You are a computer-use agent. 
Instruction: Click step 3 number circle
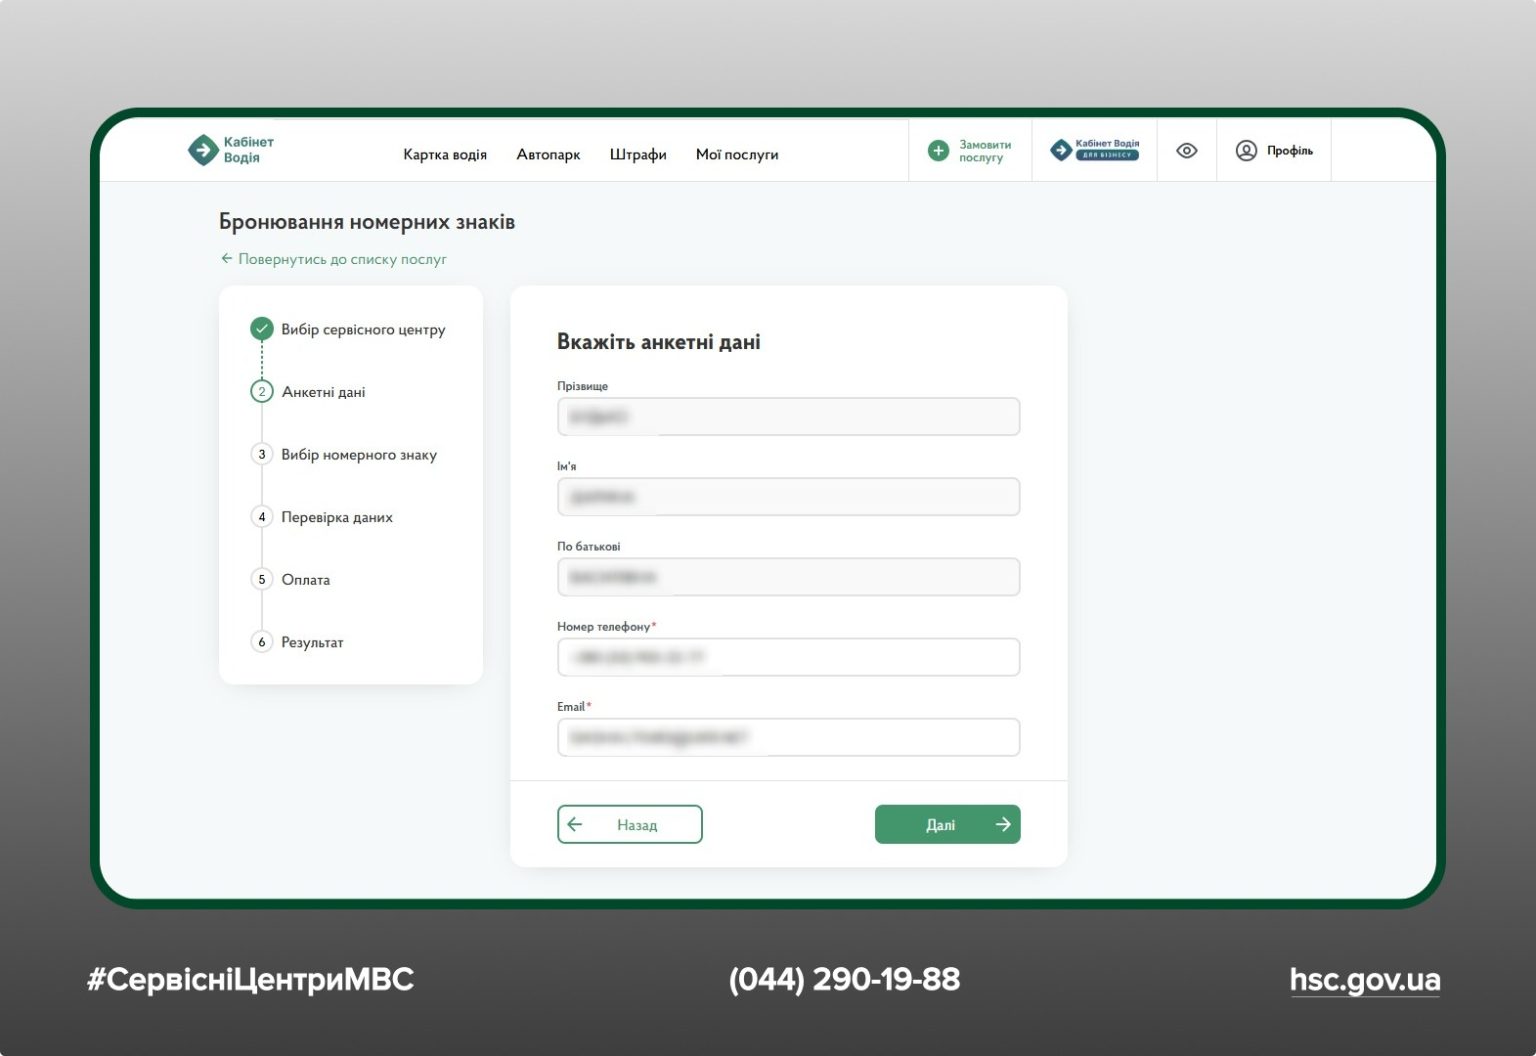point(262,455)
